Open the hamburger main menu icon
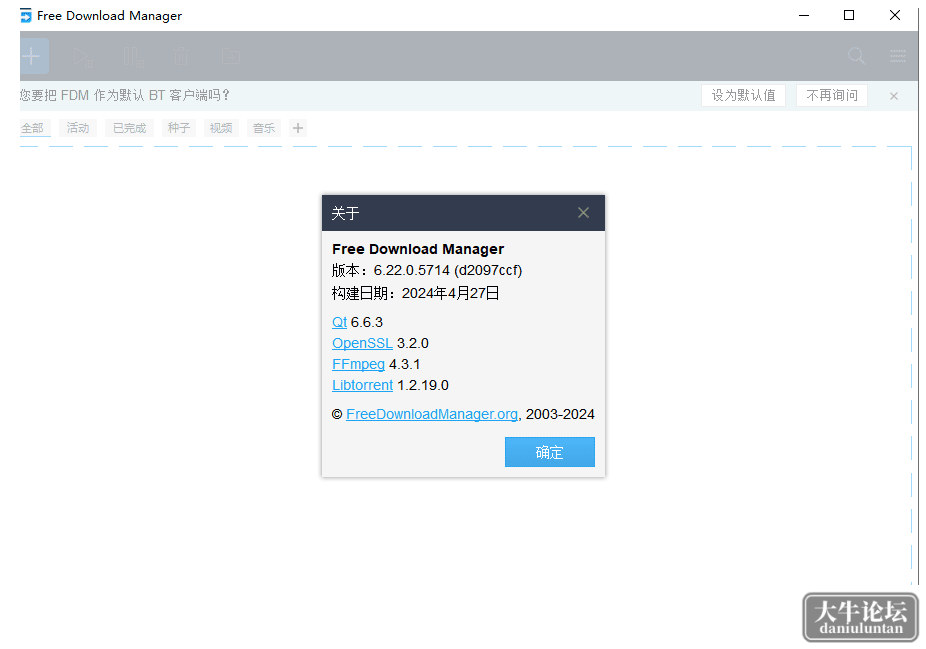 [898, 56]
